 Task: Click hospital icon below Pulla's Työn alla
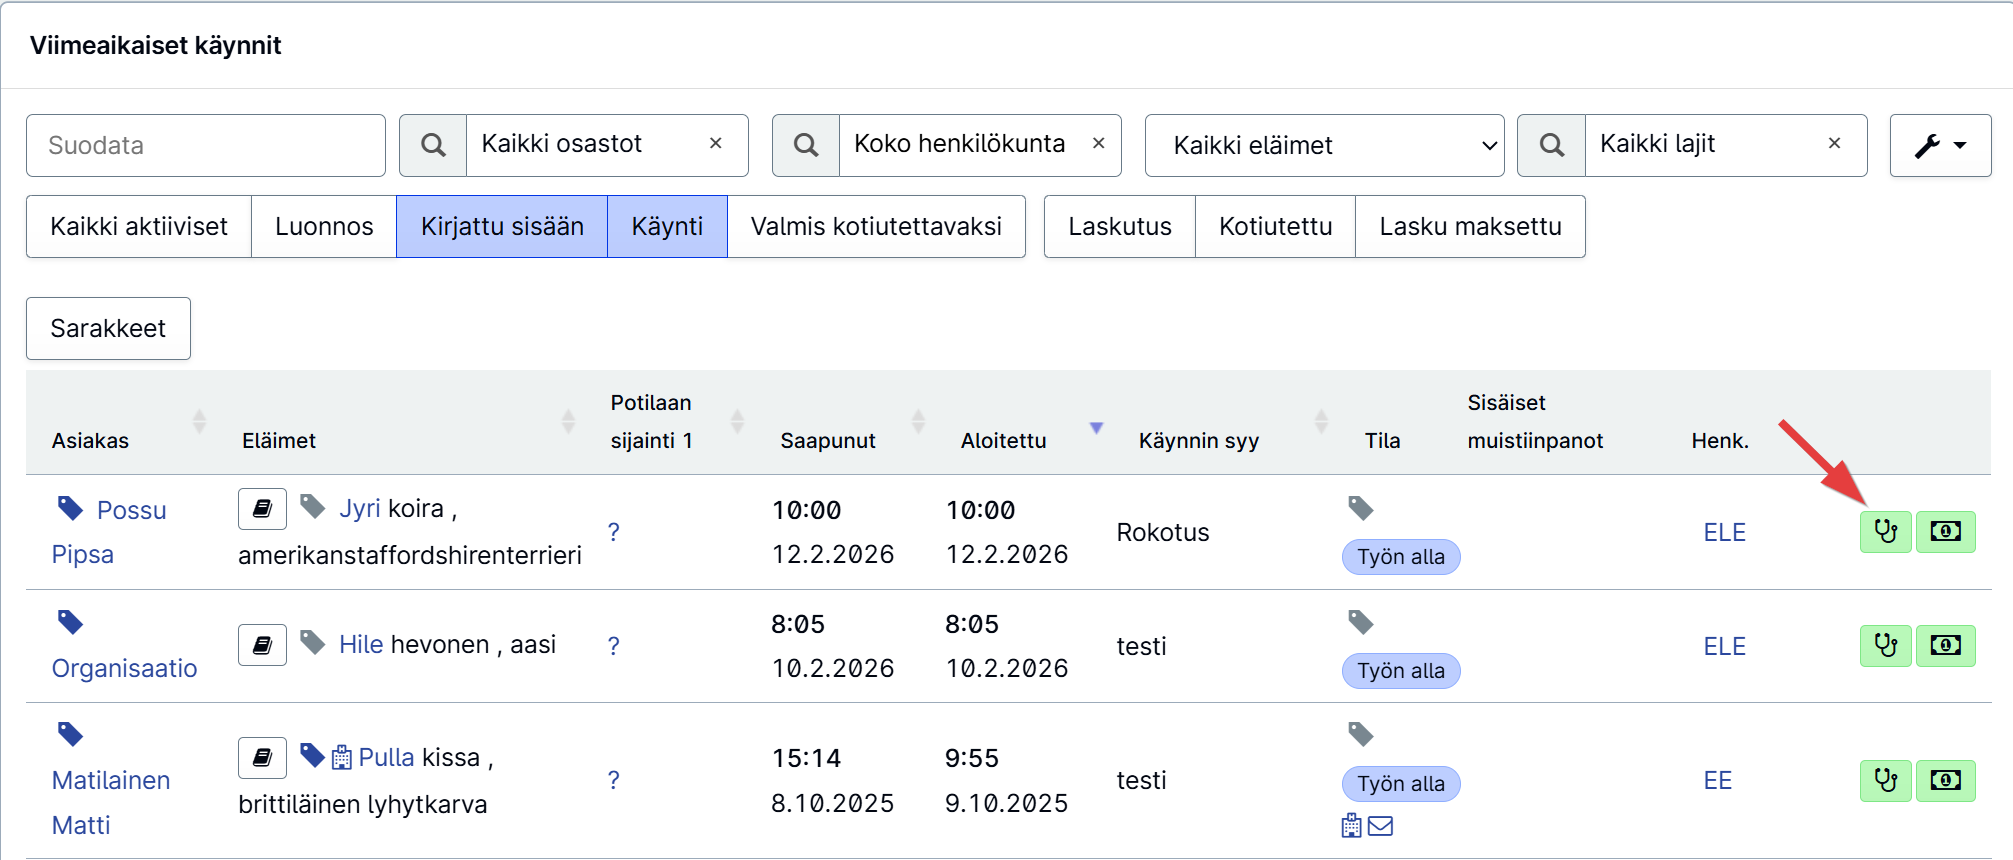pyautogui.click(x=1352, y=826)
